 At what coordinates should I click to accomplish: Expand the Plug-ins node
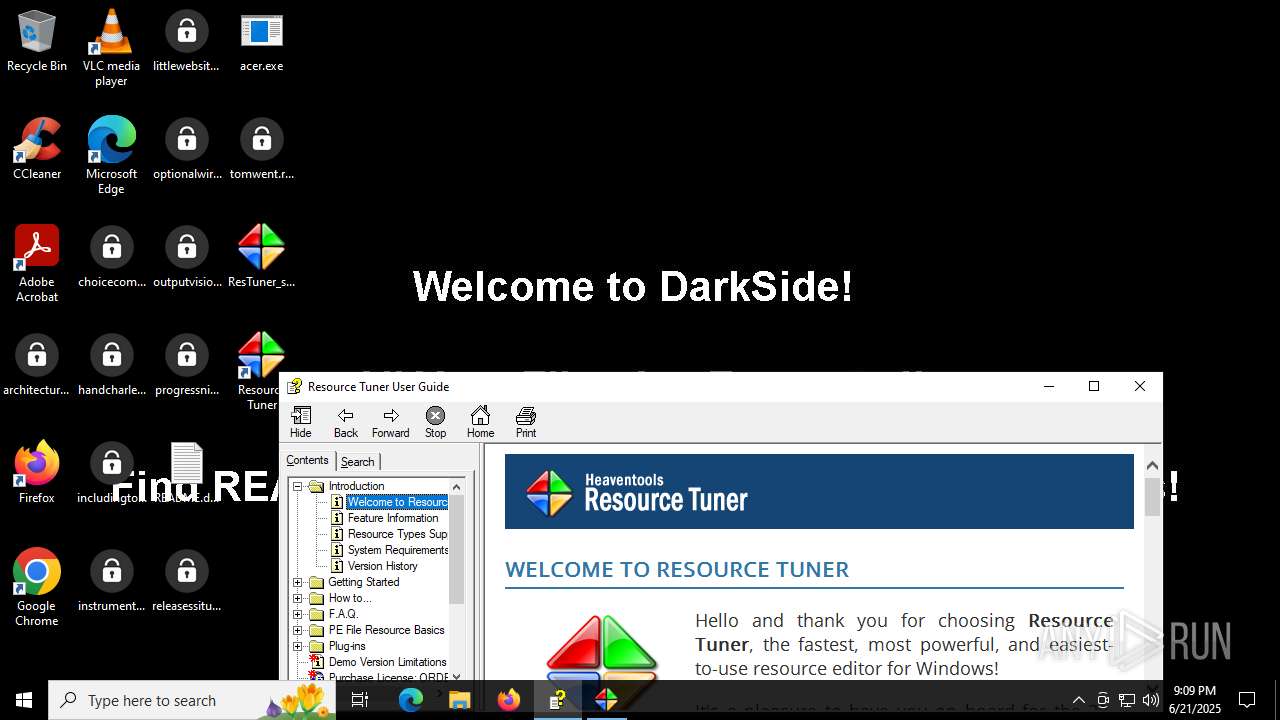pyautogui.click(x=297, y=646)
